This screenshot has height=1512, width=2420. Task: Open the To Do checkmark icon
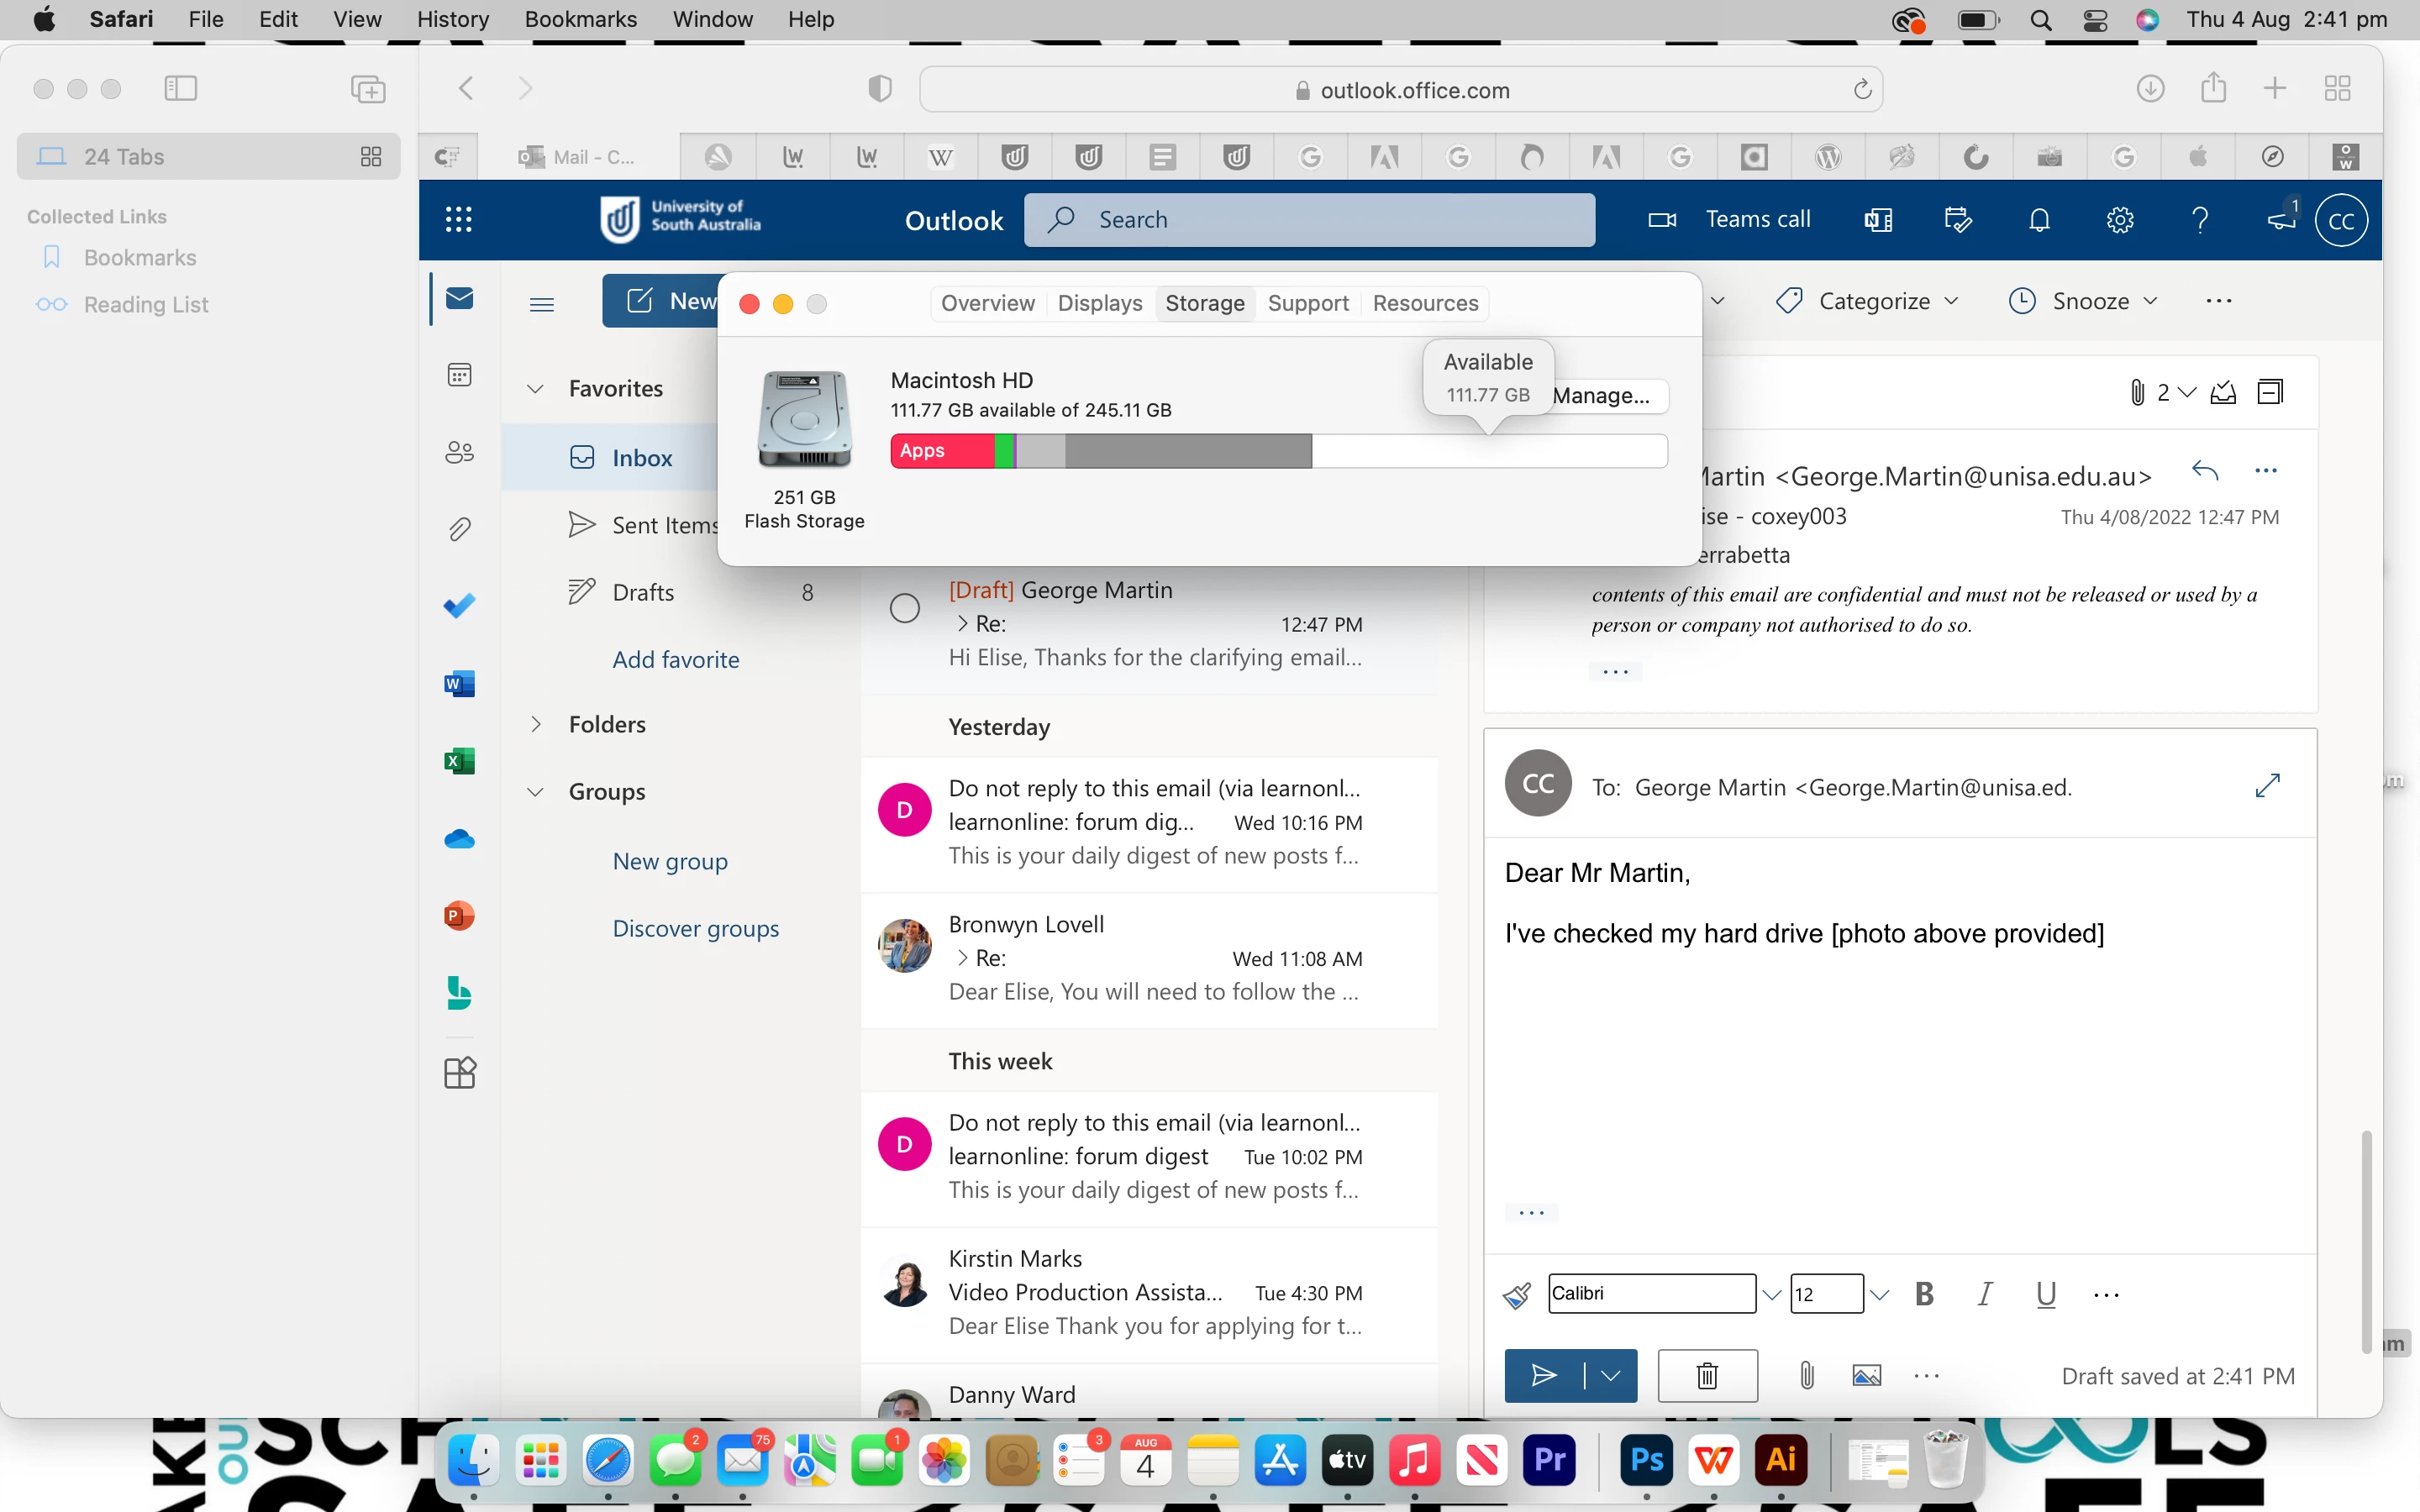tap(459, 606)
